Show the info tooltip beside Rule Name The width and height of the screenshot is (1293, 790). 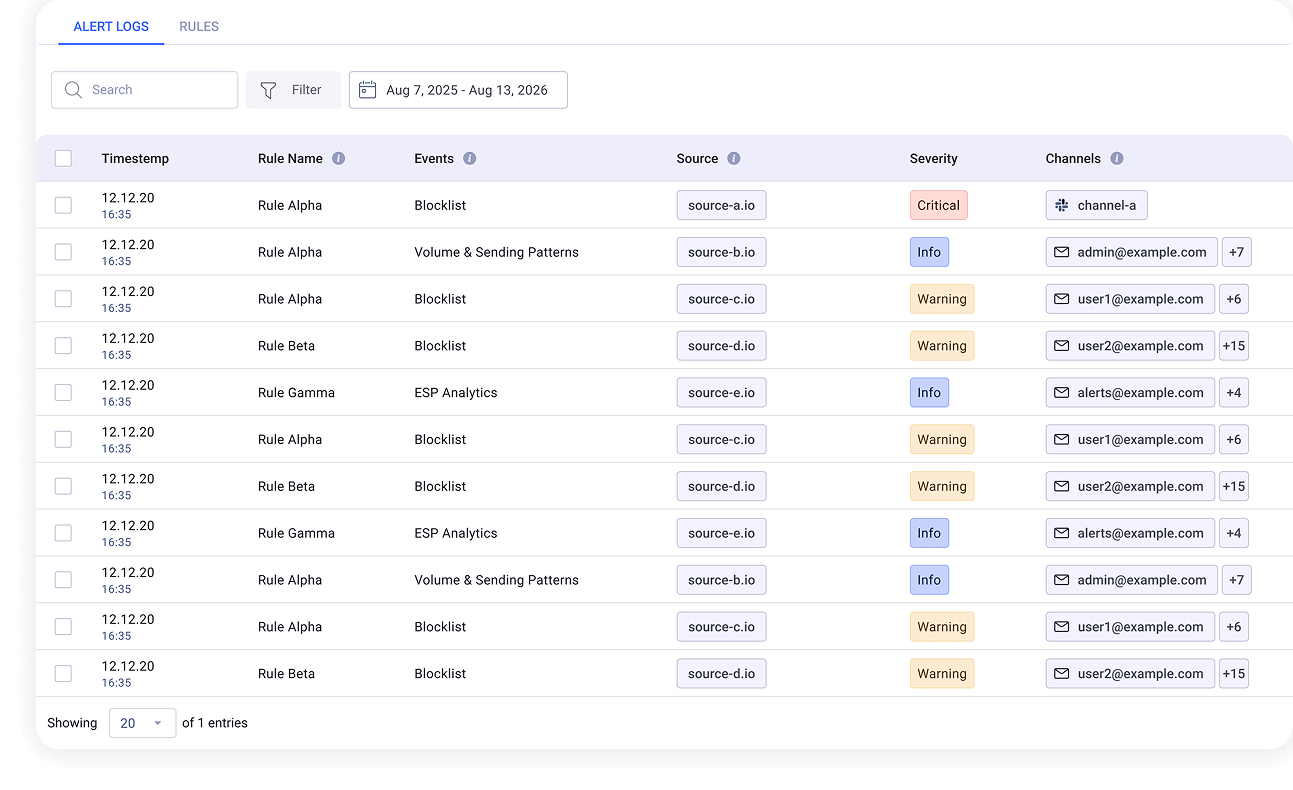339,158
